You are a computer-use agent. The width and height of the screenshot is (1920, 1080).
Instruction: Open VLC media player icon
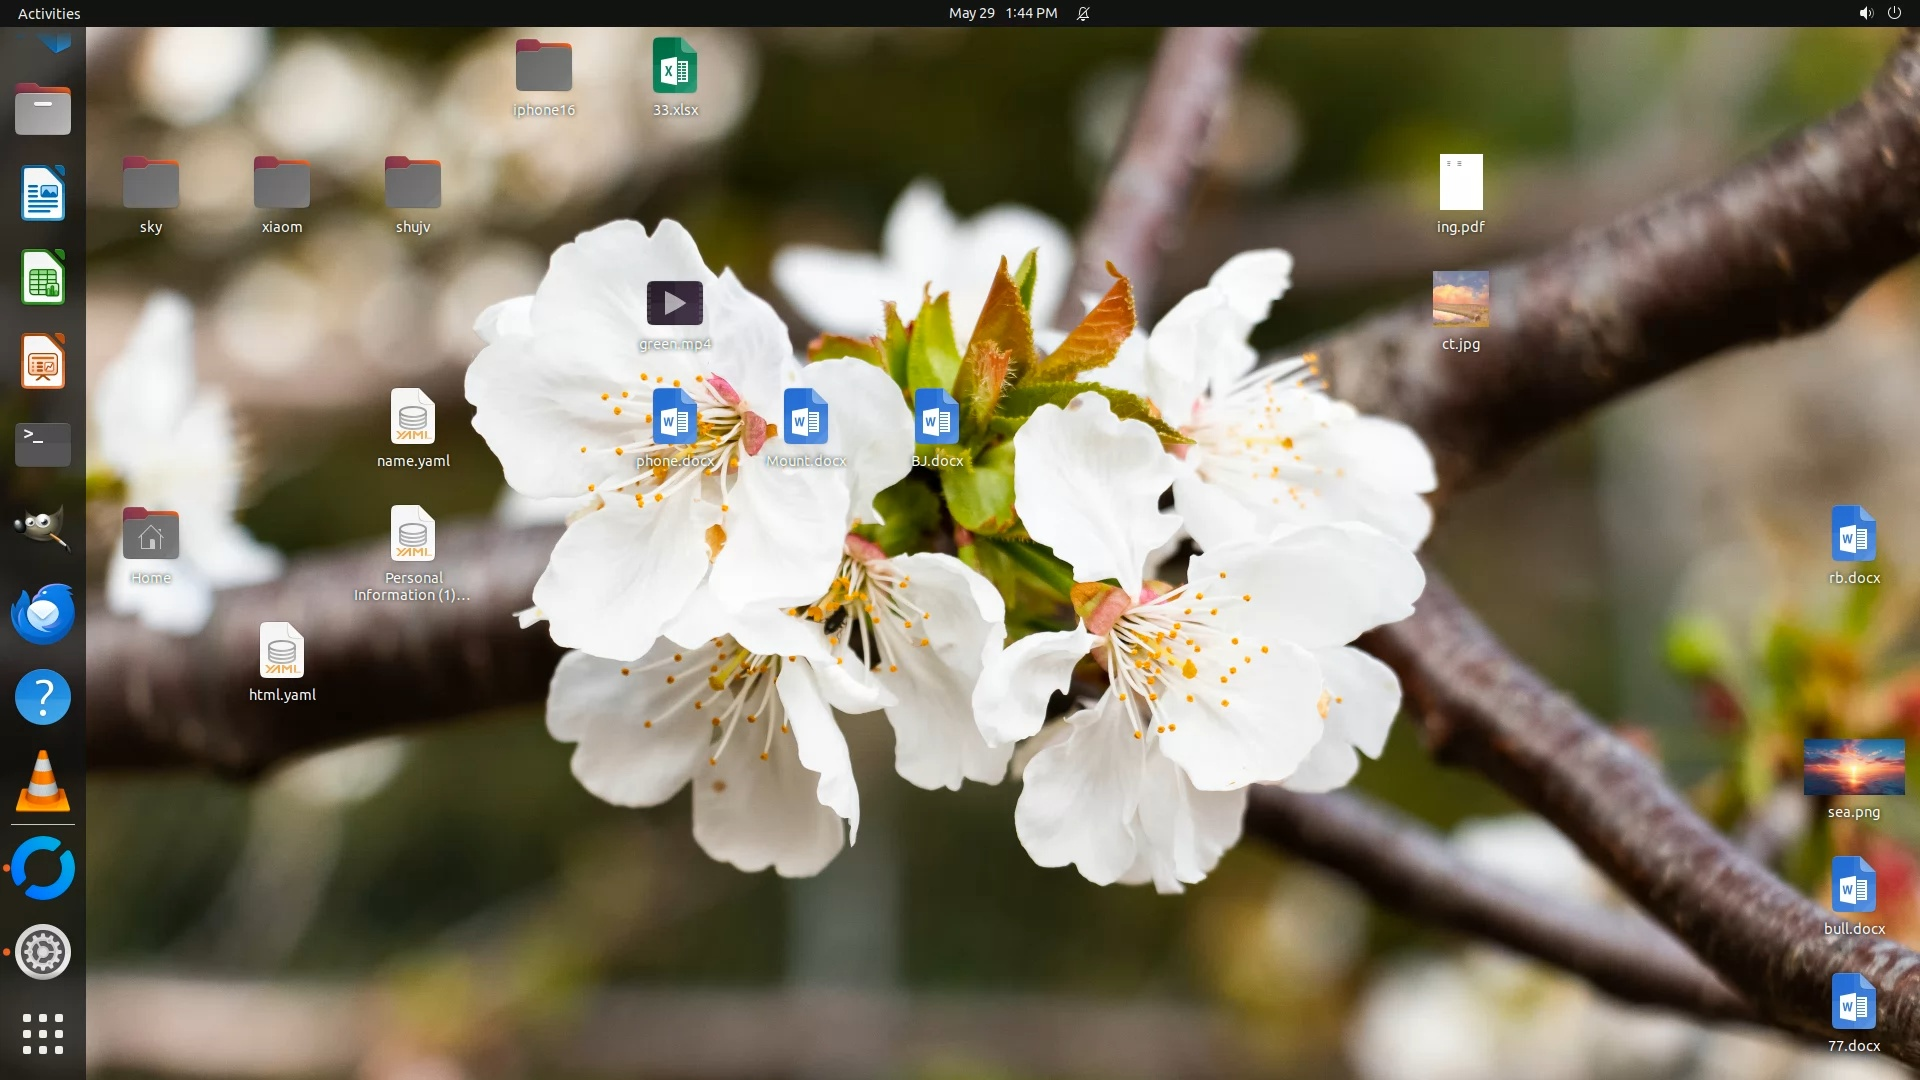tap(42, 781)
